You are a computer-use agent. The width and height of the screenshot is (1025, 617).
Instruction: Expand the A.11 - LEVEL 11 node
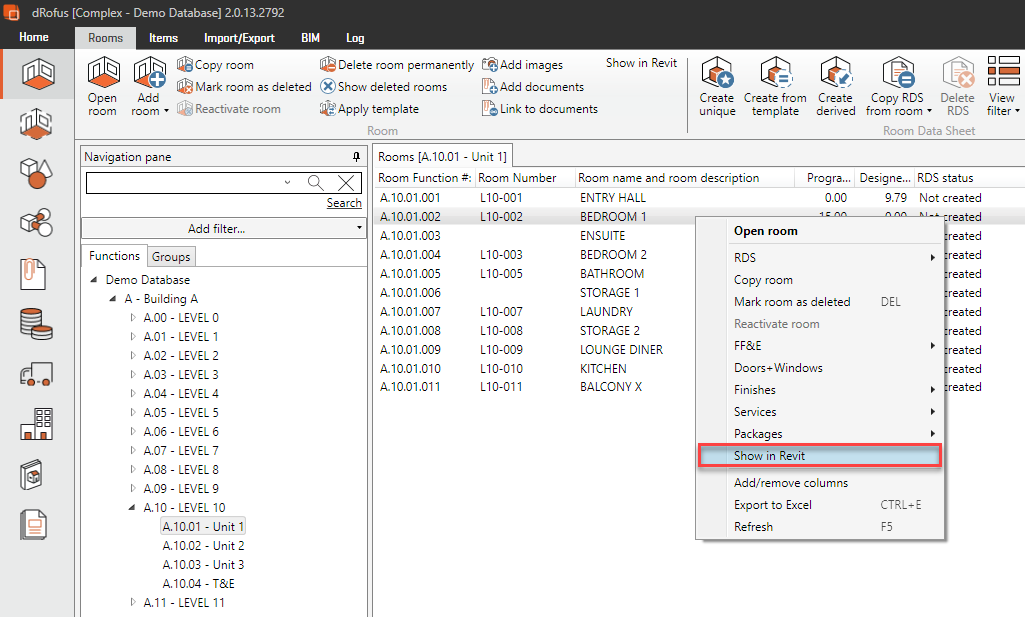134,603
